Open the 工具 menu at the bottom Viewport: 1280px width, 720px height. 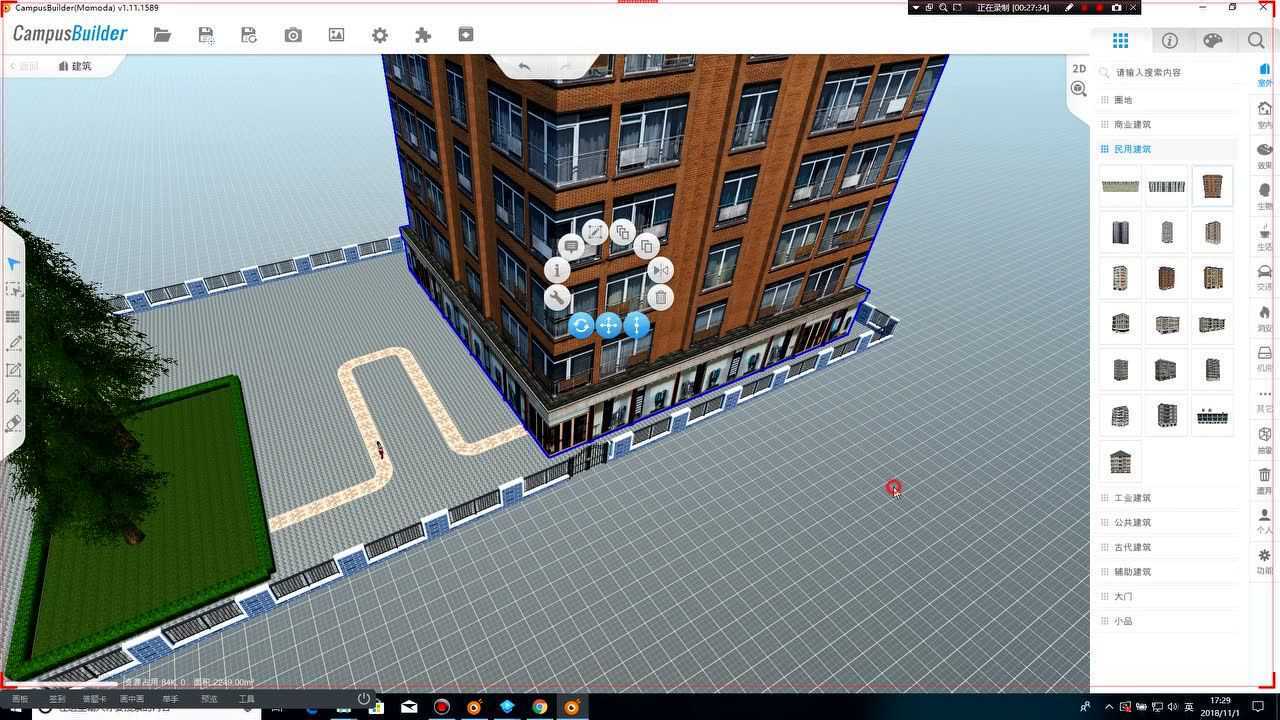point(245,698)
